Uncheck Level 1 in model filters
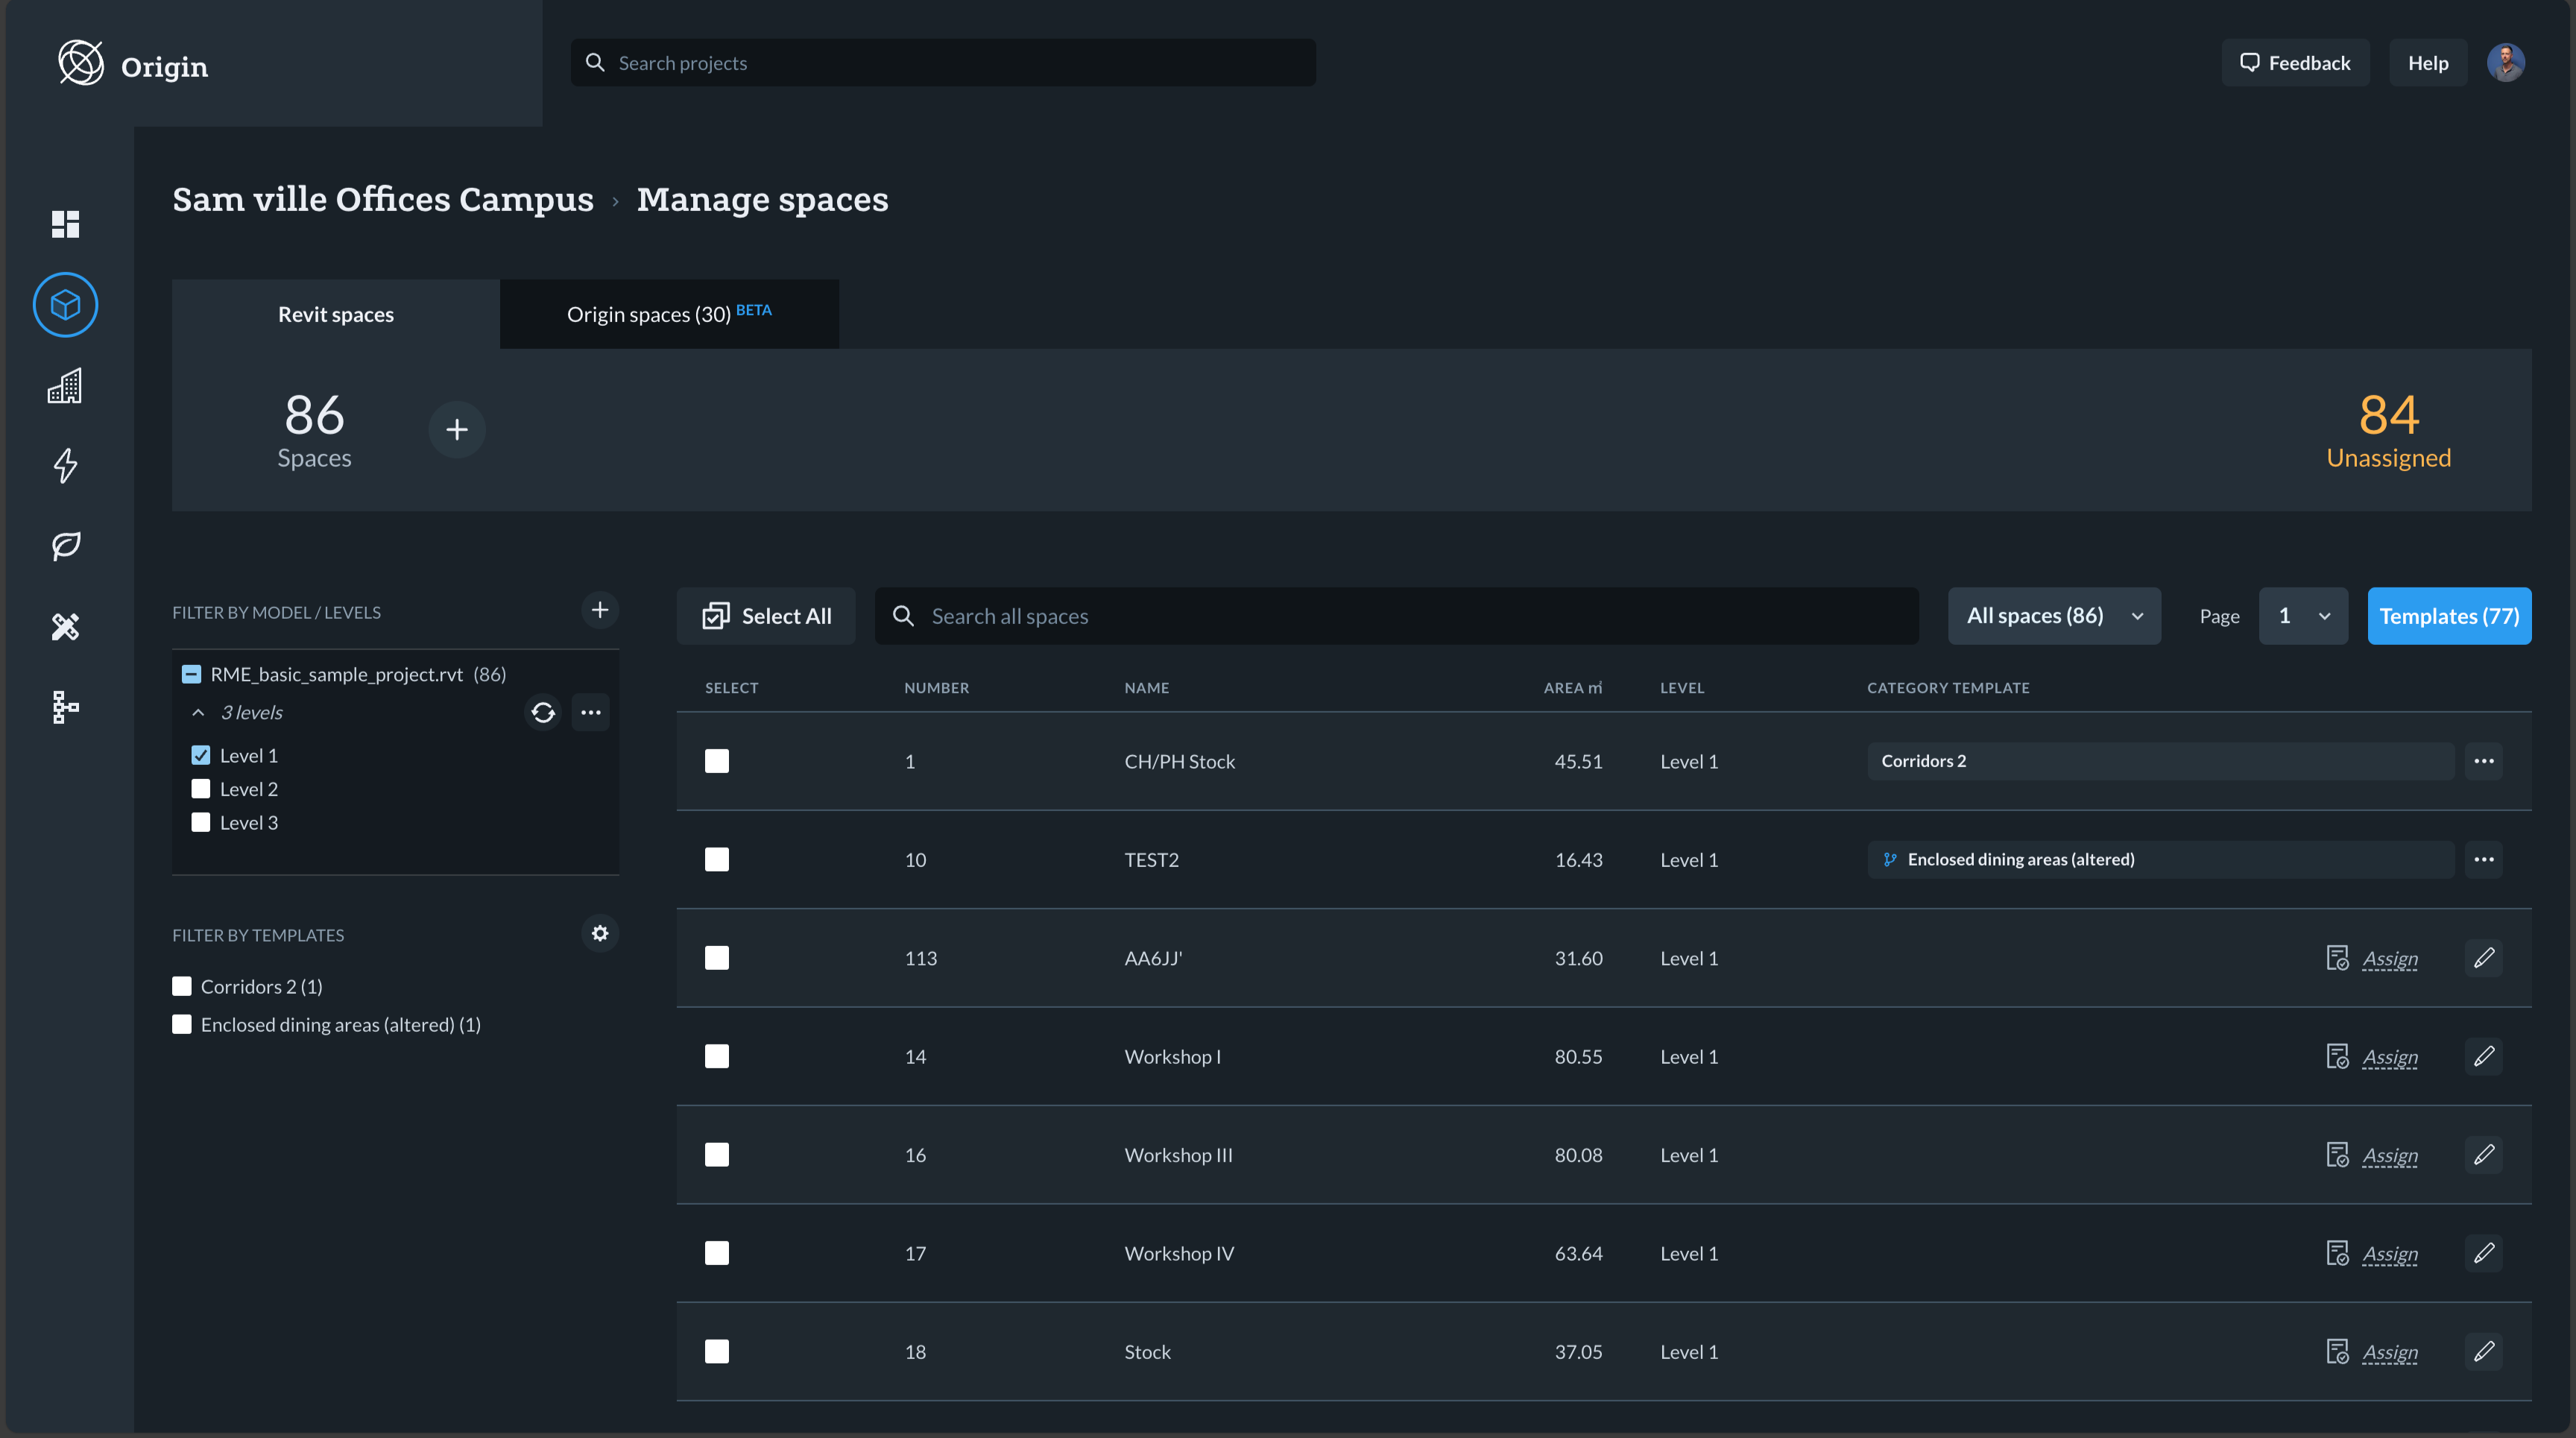Screen dimensions: 2576x1438 tap(200, 755)
